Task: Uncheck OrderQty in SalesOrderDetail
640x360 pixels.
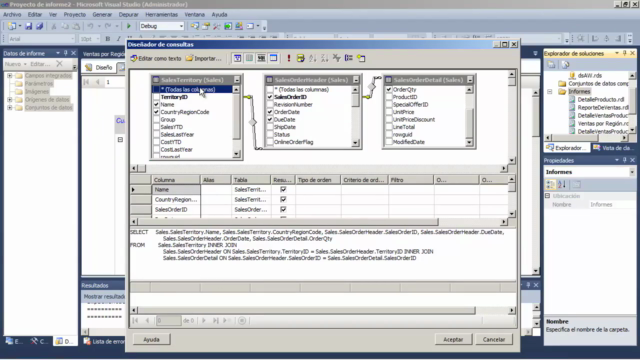Action: pos(389,89)
